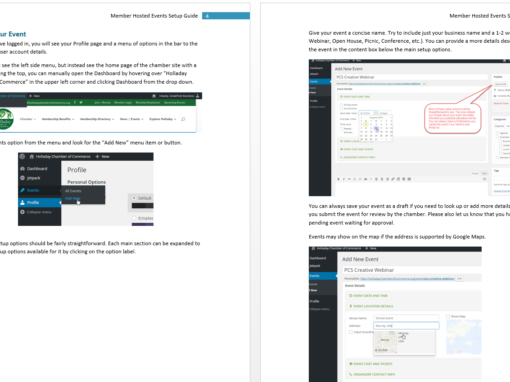Expand the Membership Directory dropdown menu

click(97, 119)
